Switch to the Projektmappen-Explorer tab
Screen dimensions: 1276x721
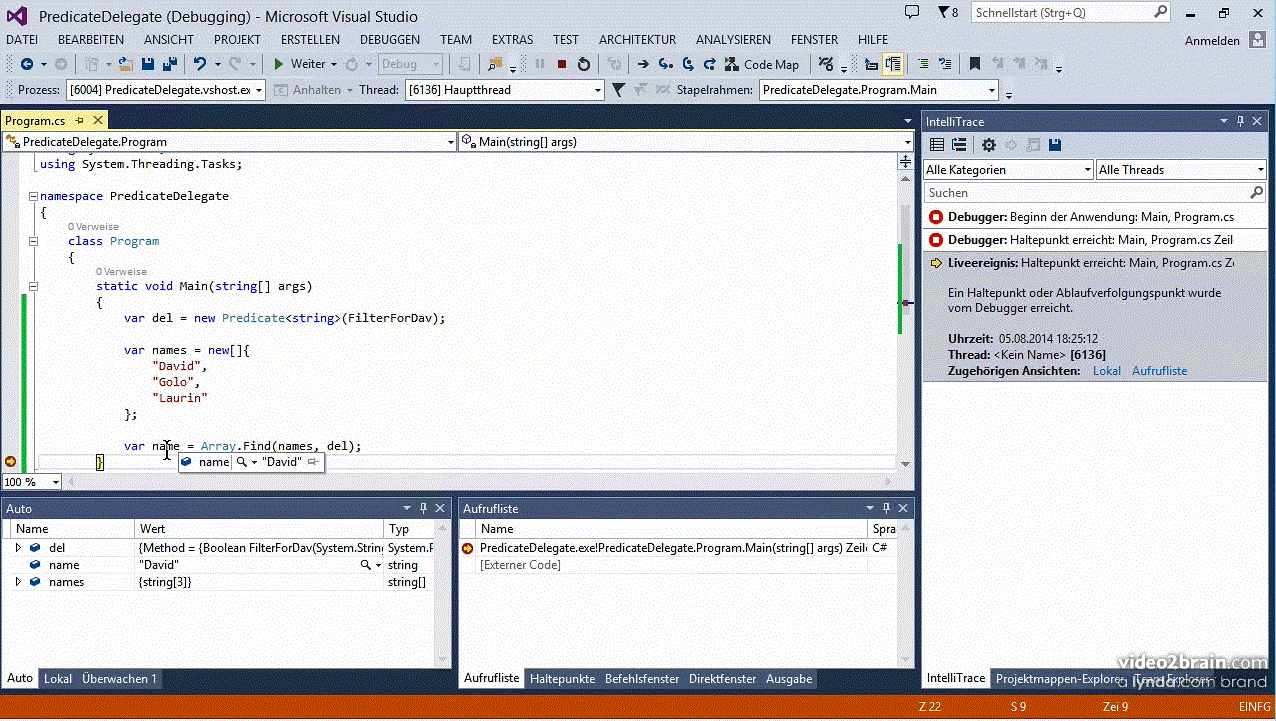1059,678
